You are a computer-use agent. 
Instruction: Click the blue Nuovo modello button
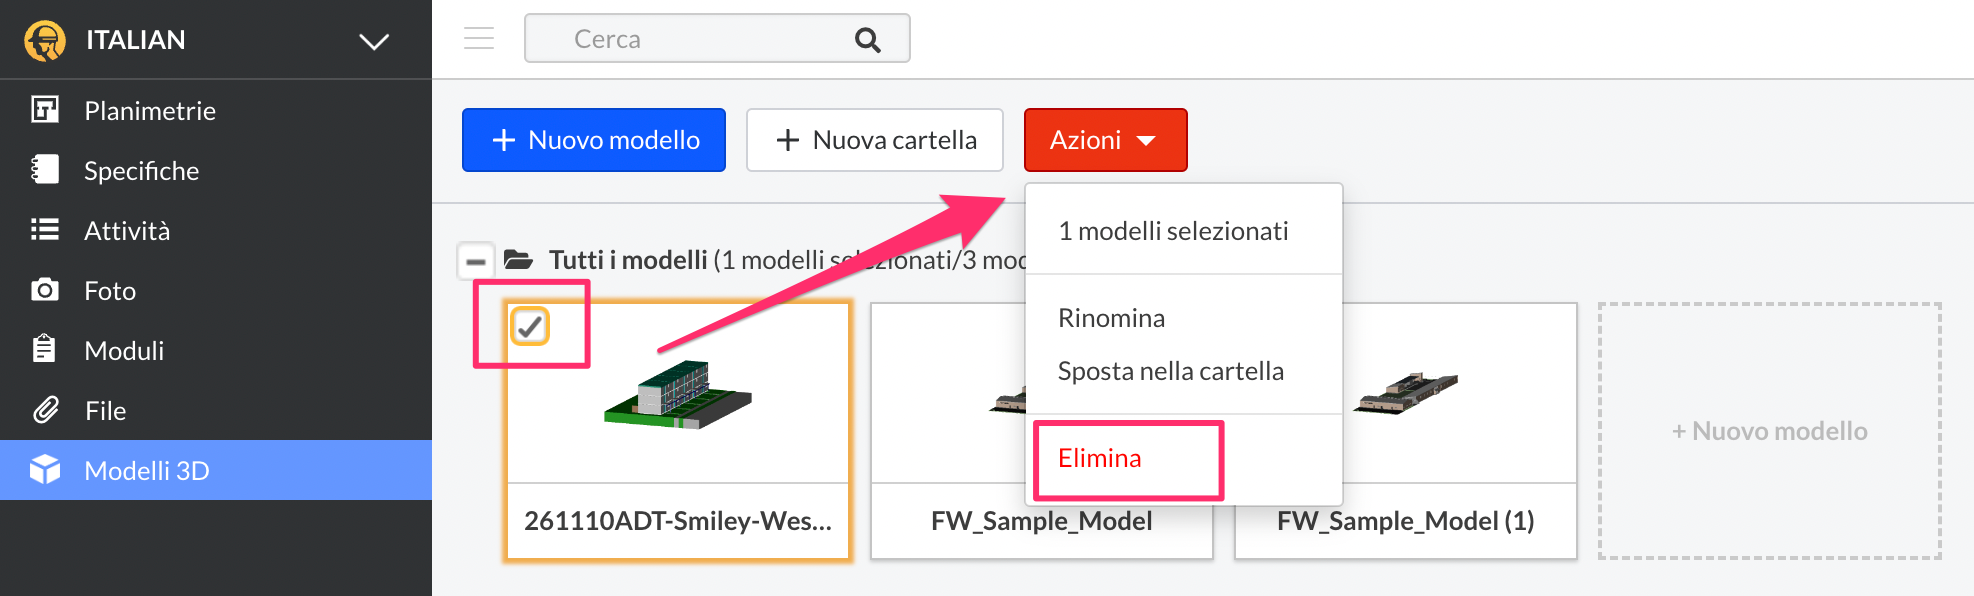594,140
